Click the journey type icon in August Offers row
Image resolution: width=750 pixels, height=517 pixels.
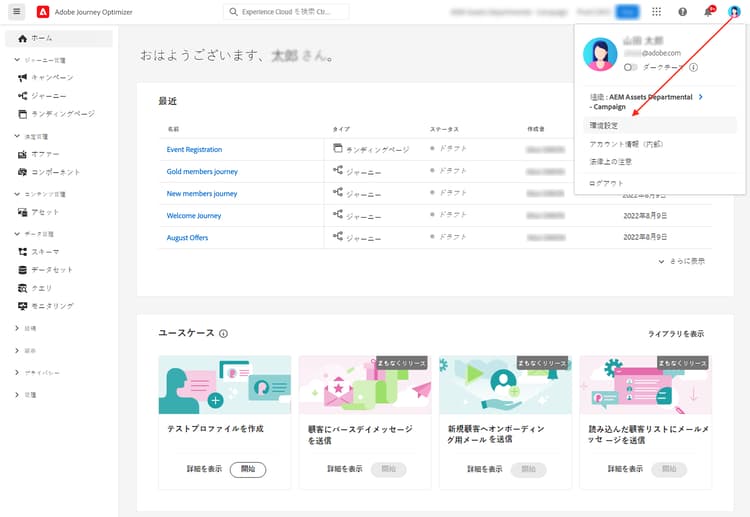[338, 236]
